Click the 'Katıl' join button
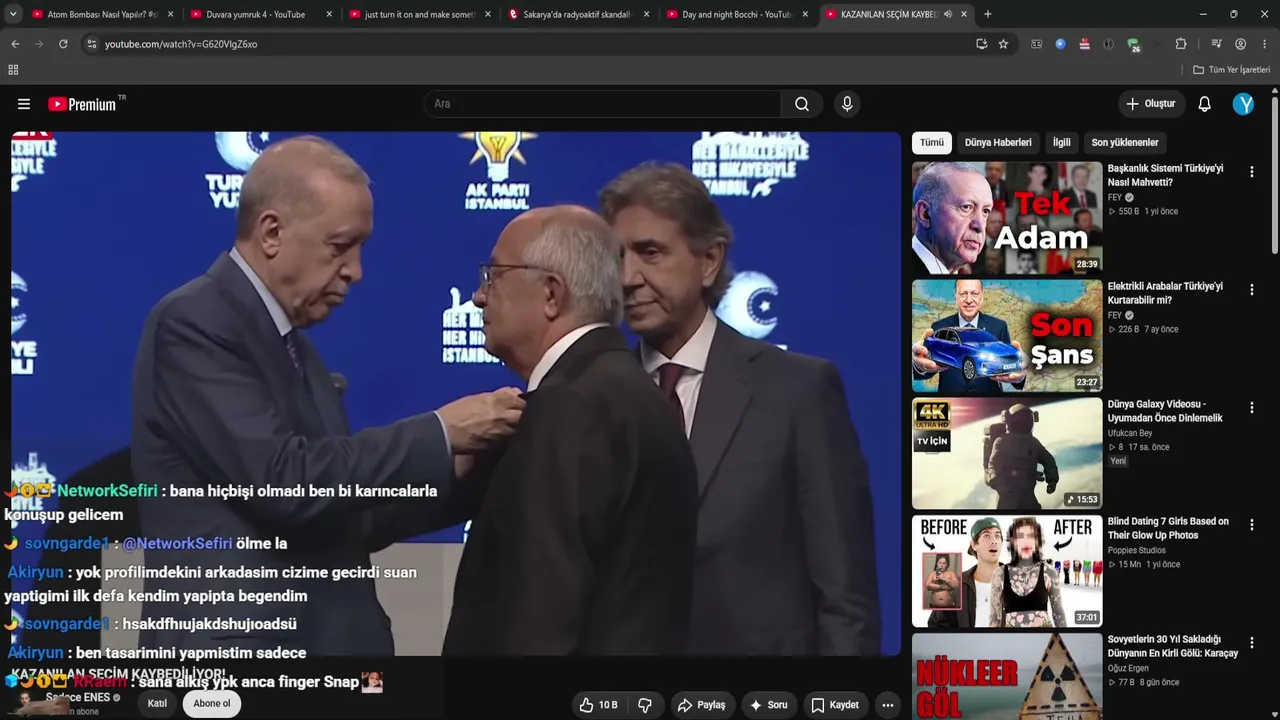This screenshot has width=1280, height=720. click(x=157, y=704)
